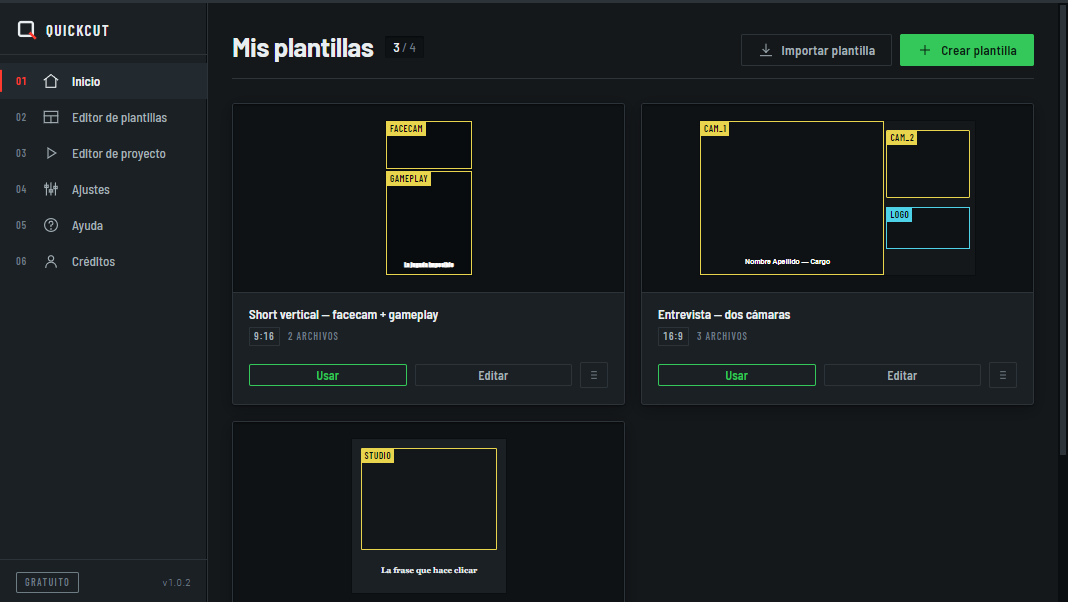
Task: Click the page vertical scrollbar
Action: pyautogui.click(x=1063, y=229)
